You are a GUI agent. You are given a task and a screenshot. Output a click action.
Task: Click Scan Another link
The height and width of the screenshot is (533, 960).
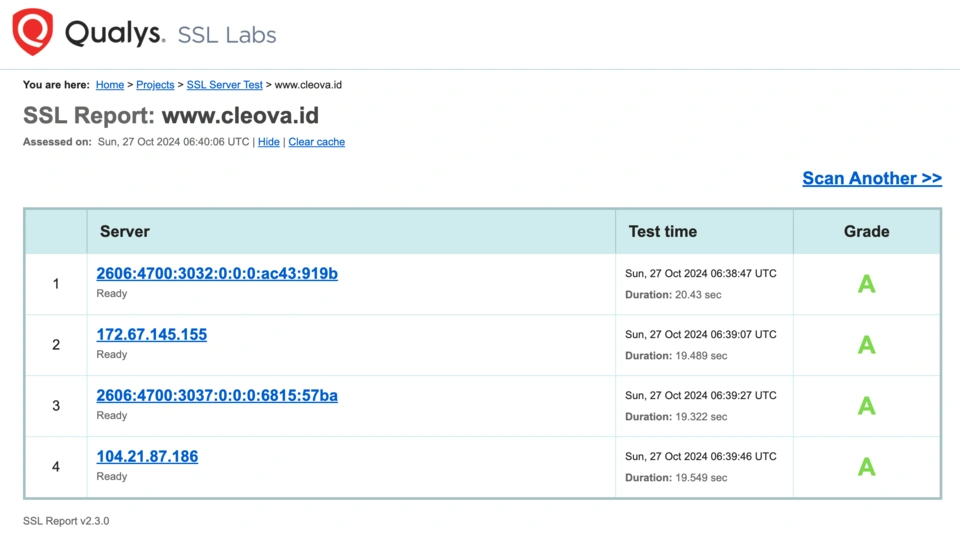point(872,178)
